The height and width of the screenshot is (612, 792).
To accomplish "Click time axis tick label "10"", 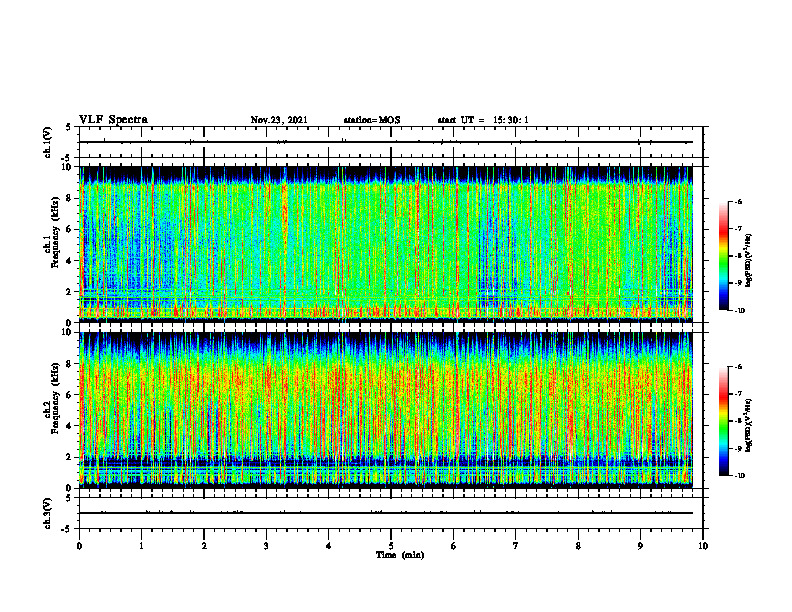I will click(703, 546).
